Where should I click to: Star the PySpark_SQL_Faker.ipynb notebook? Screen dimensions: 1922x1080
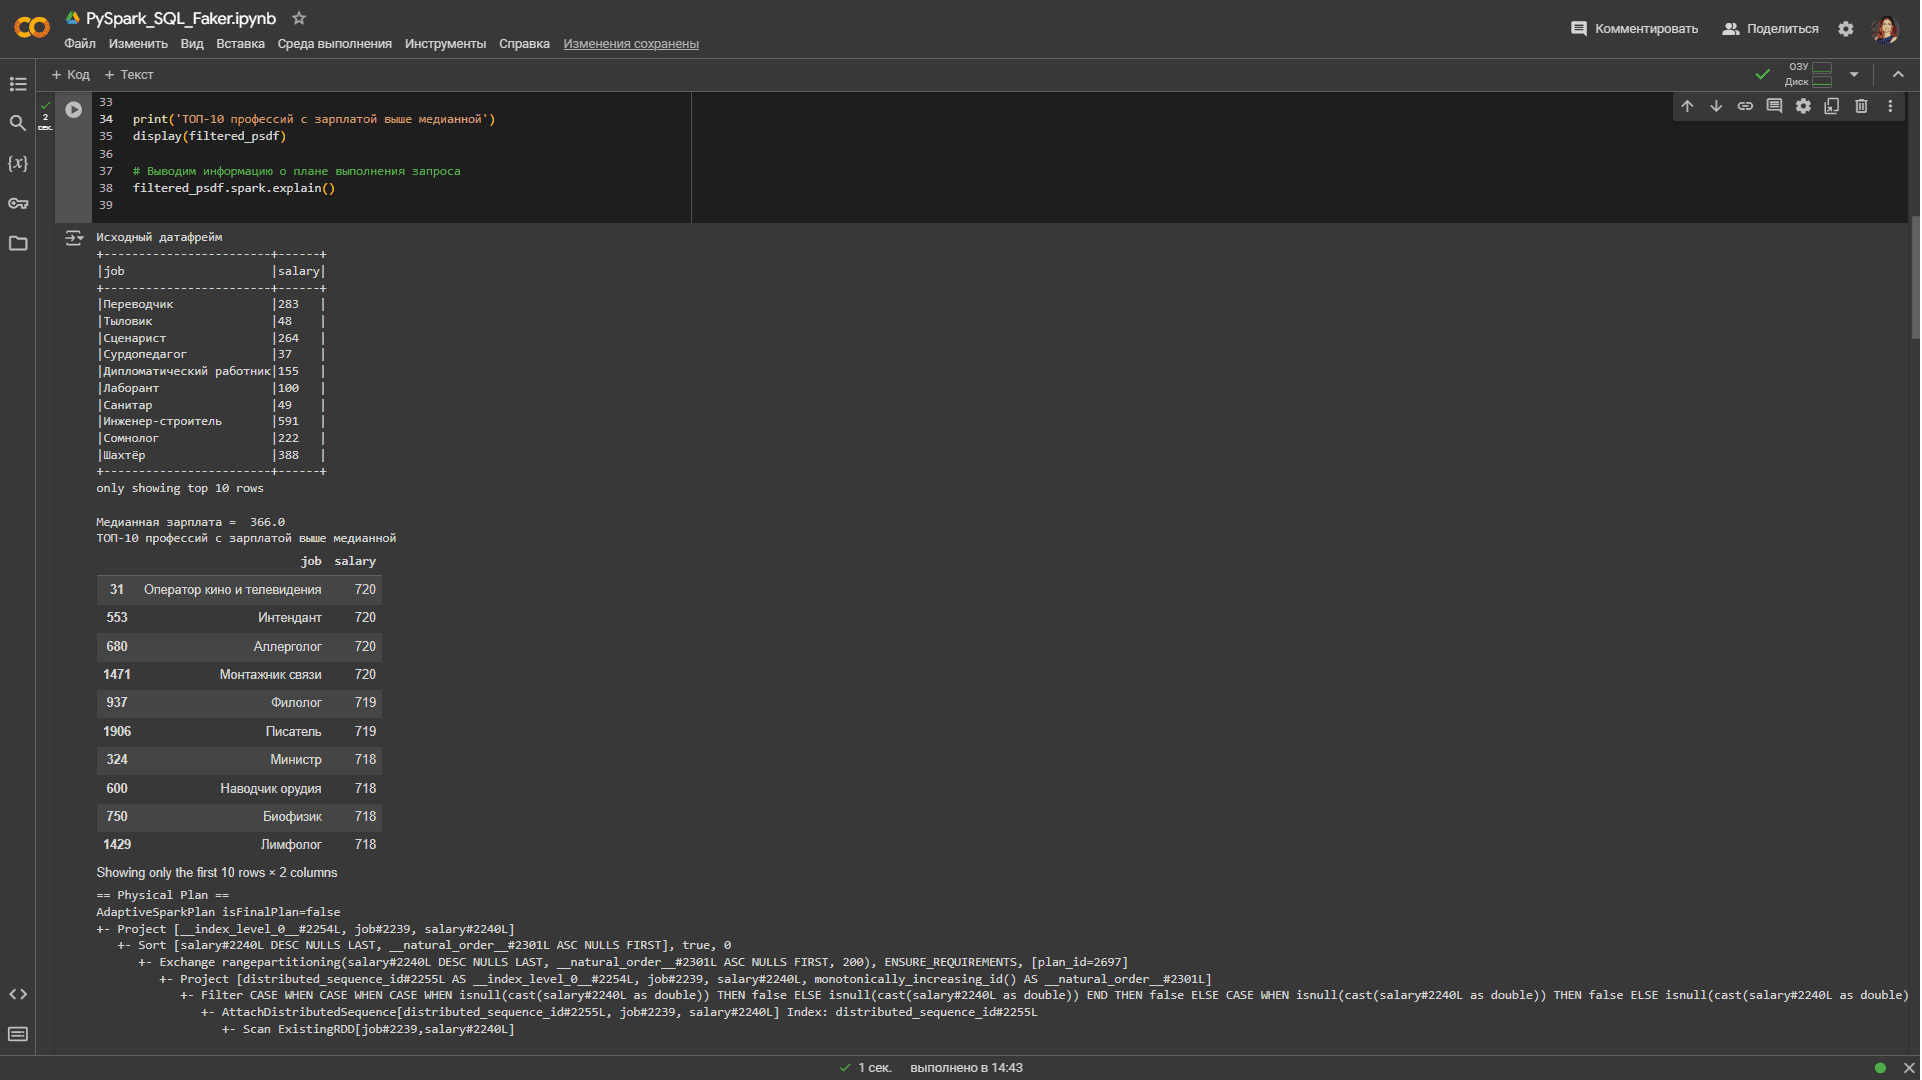pyautogui.click(x=299, y=18)
